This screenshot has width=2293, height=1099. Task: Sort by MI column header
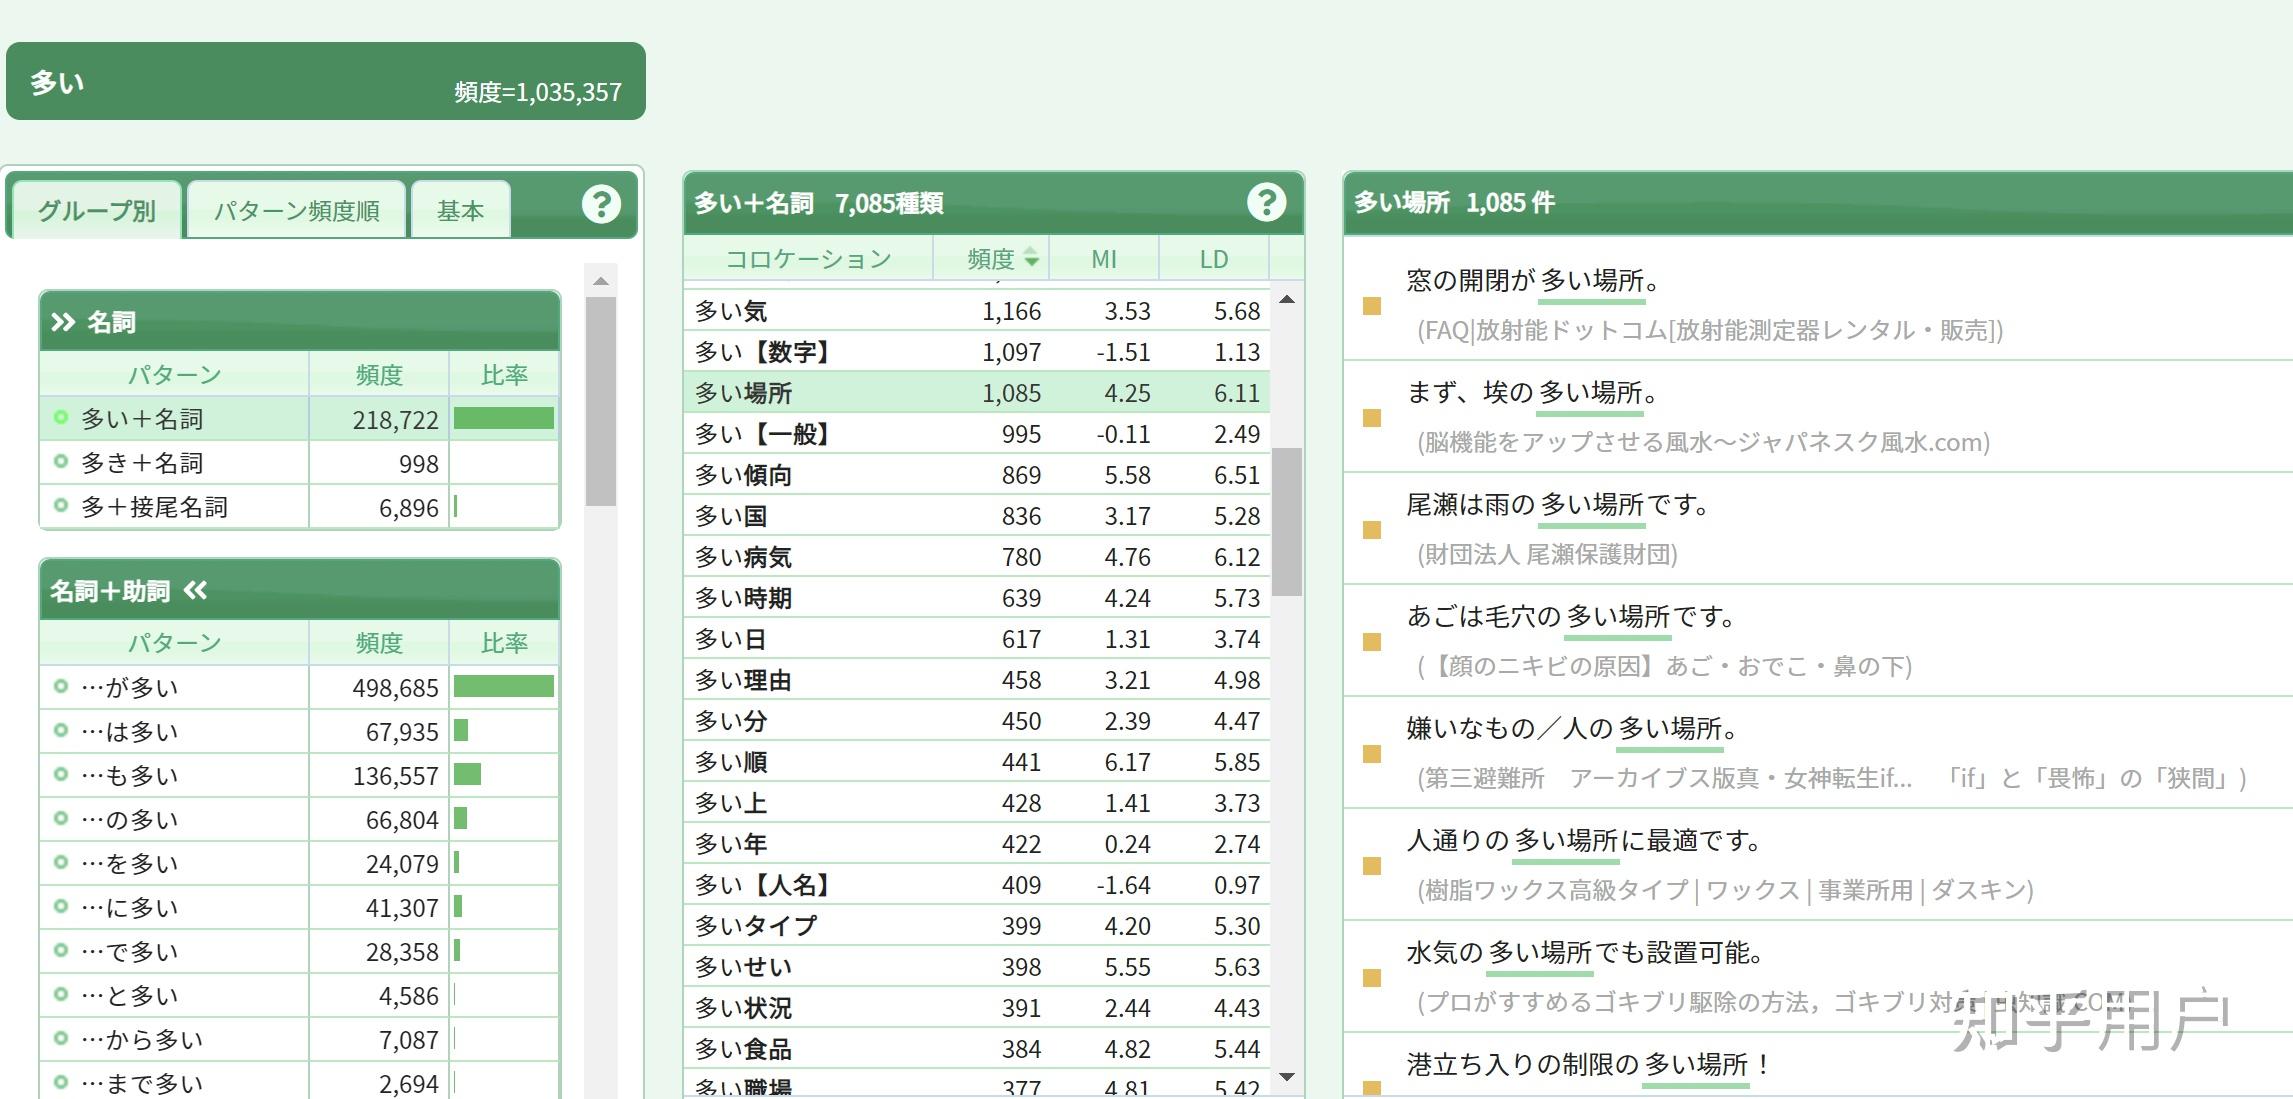1104,259
